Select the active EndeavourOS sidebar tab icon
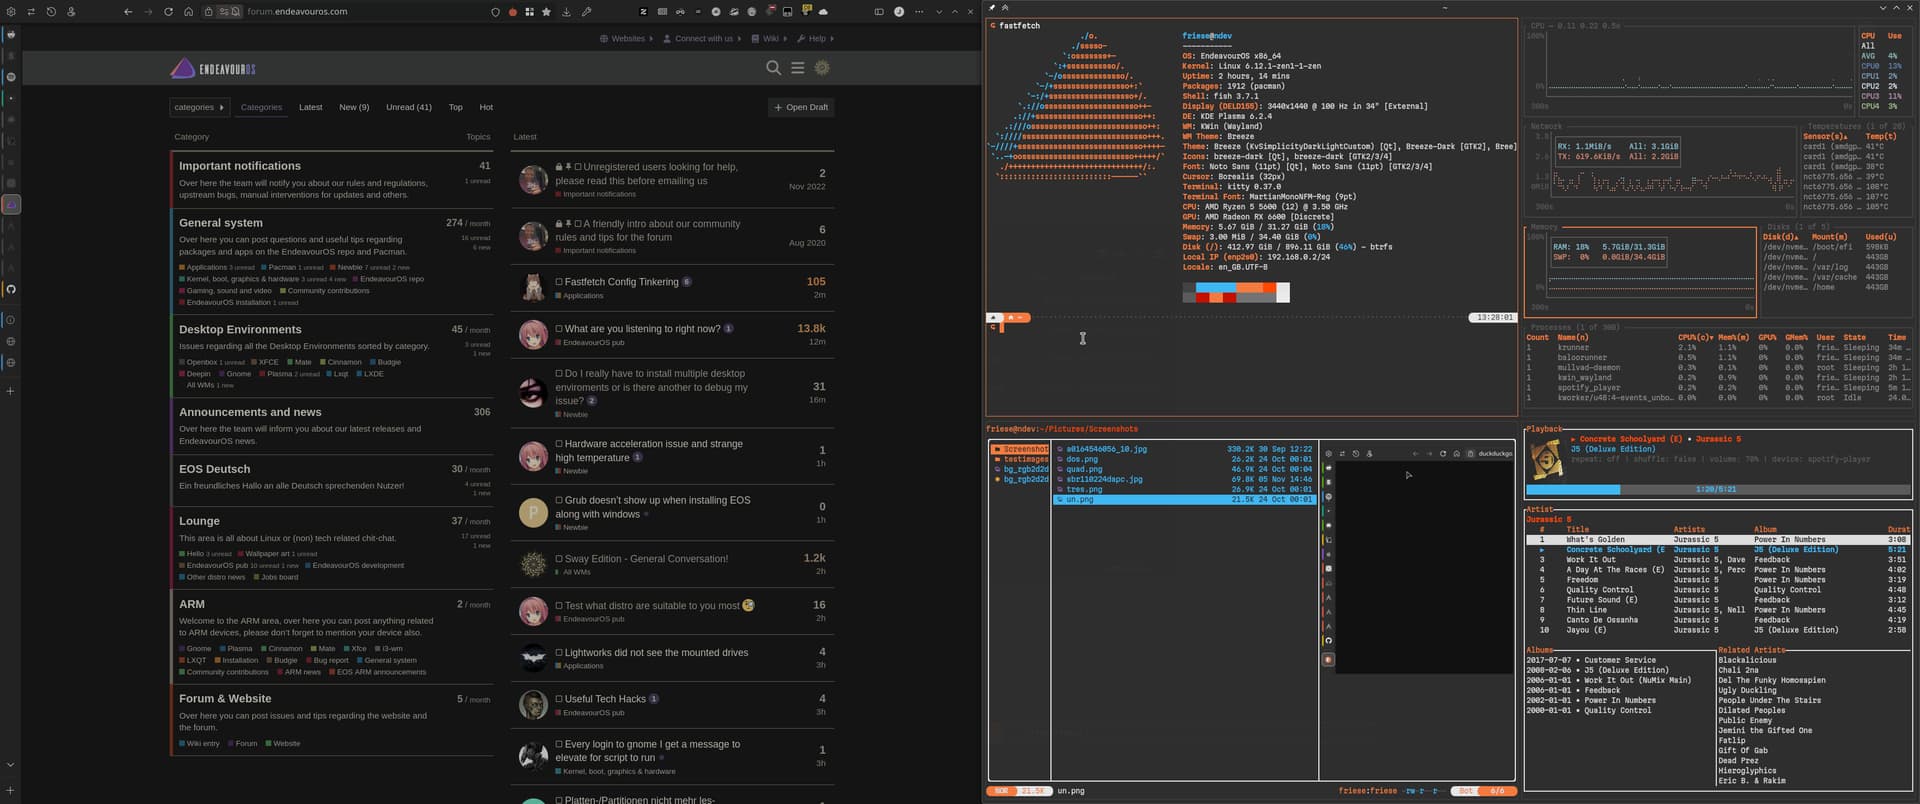The image size is (1920, 804). (x=11, y=204)
